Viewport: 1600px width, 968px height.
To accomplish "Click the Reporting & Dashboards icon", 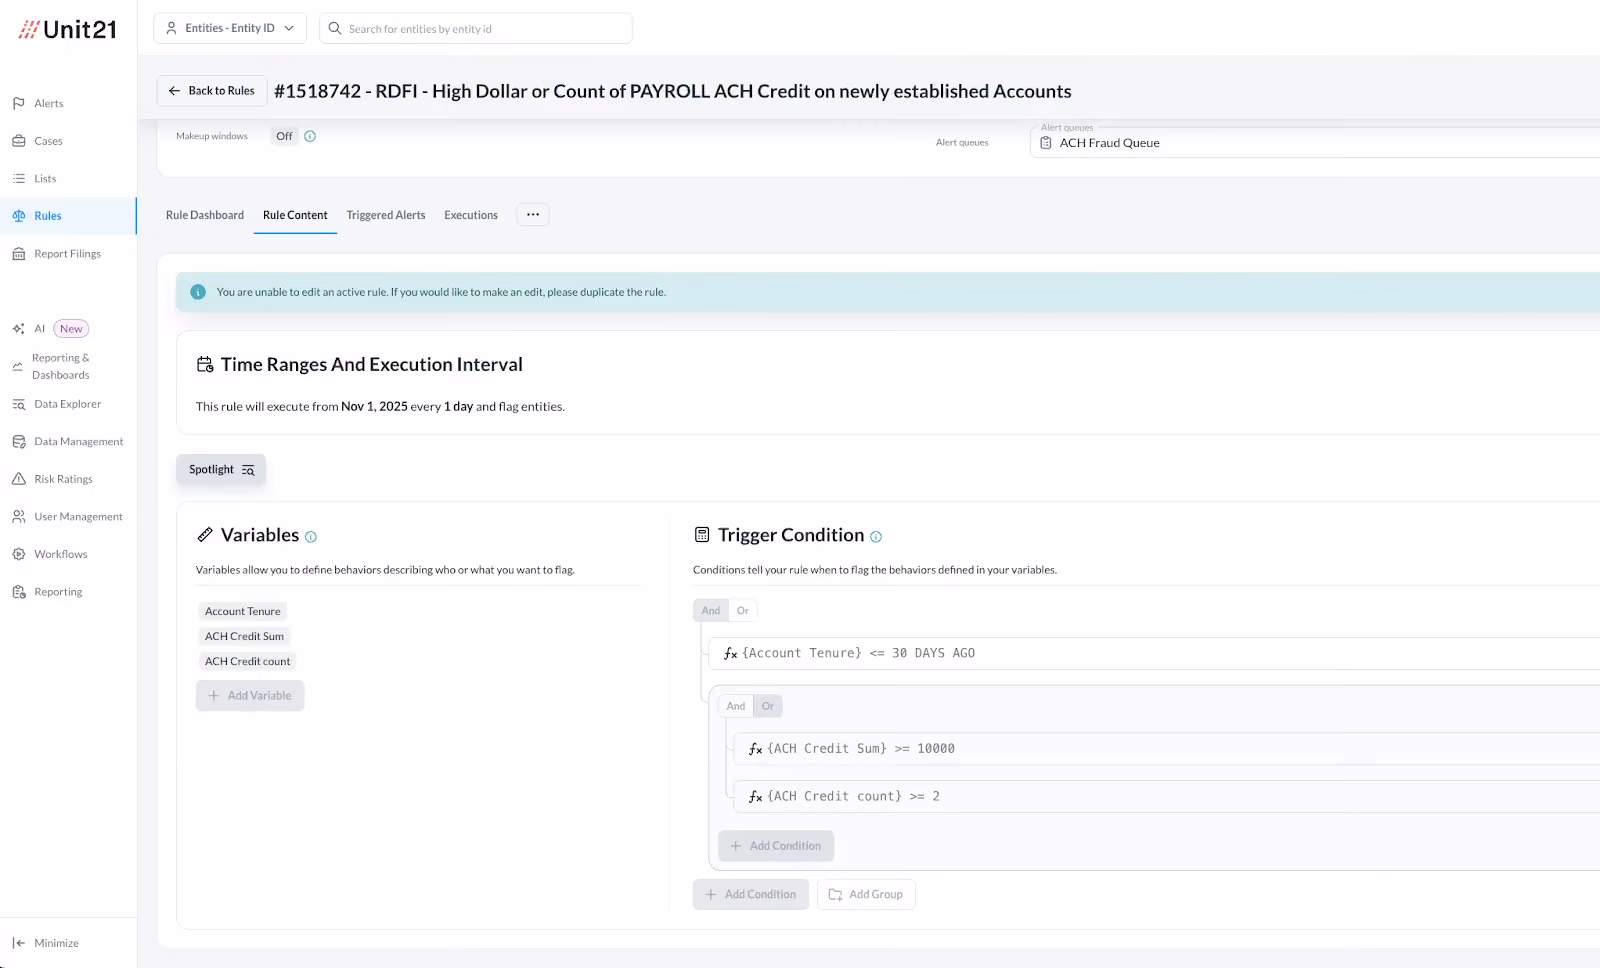I will pos(18,367).
